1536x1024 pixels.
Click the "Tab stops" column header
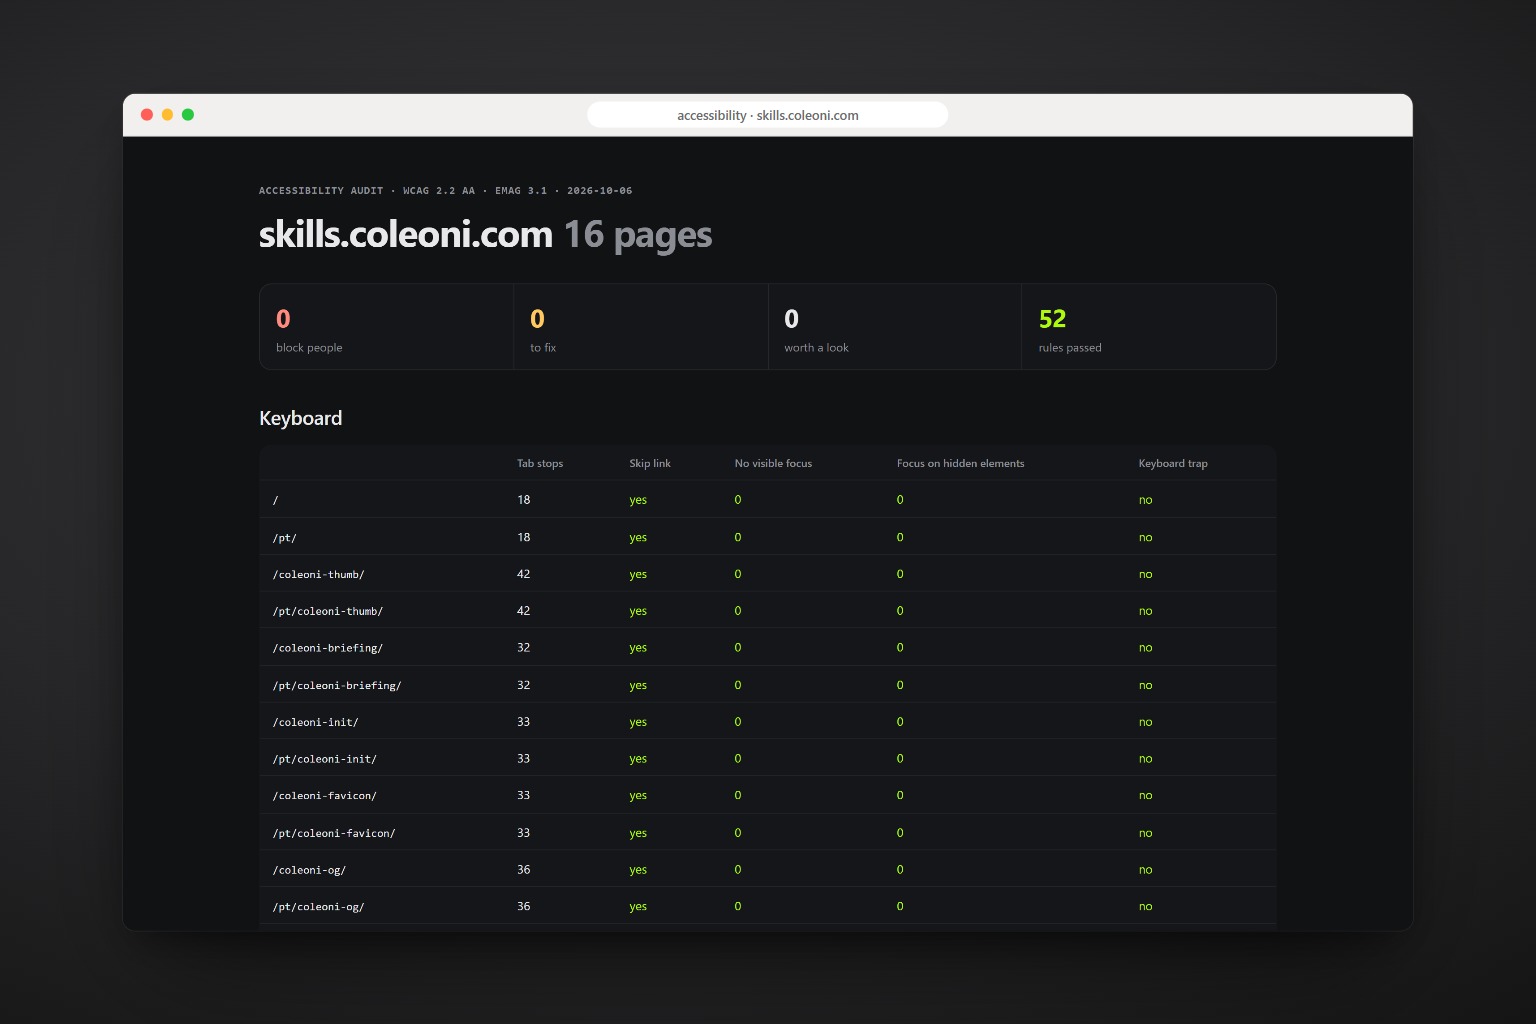[540, 463]
